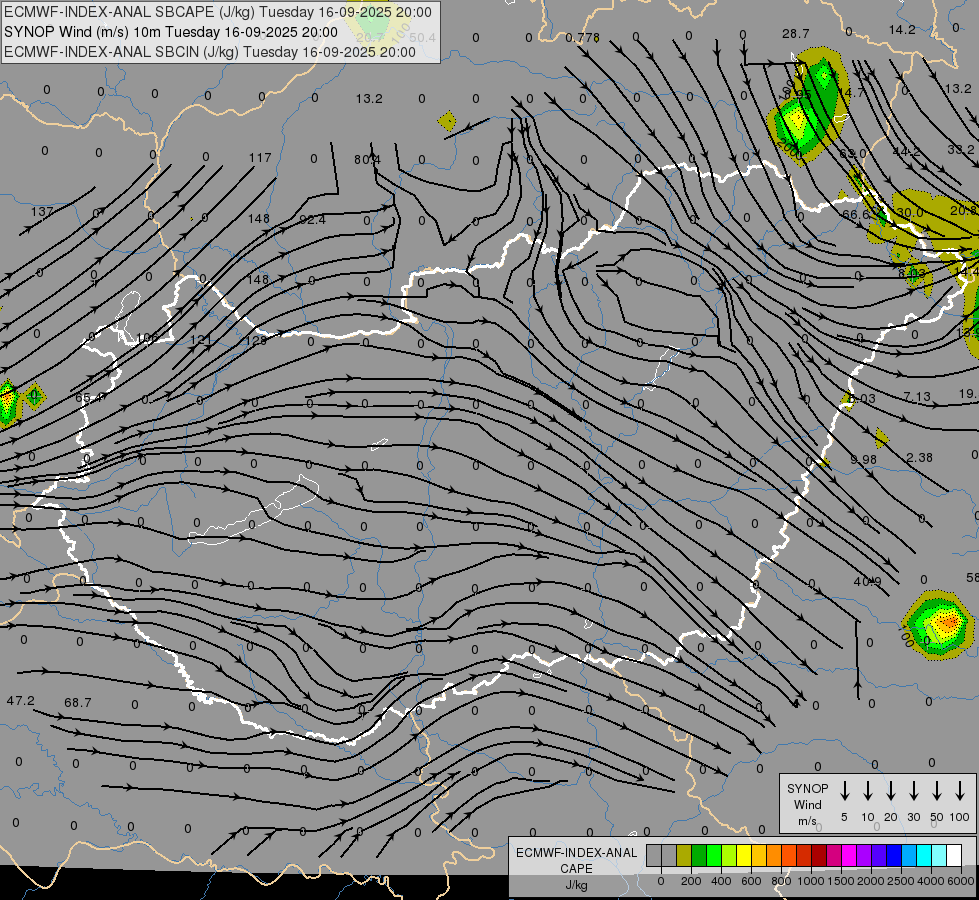Select the SYNOP Wind 10m title line
This screenshot has height=900, width=979.
point(171,32)
